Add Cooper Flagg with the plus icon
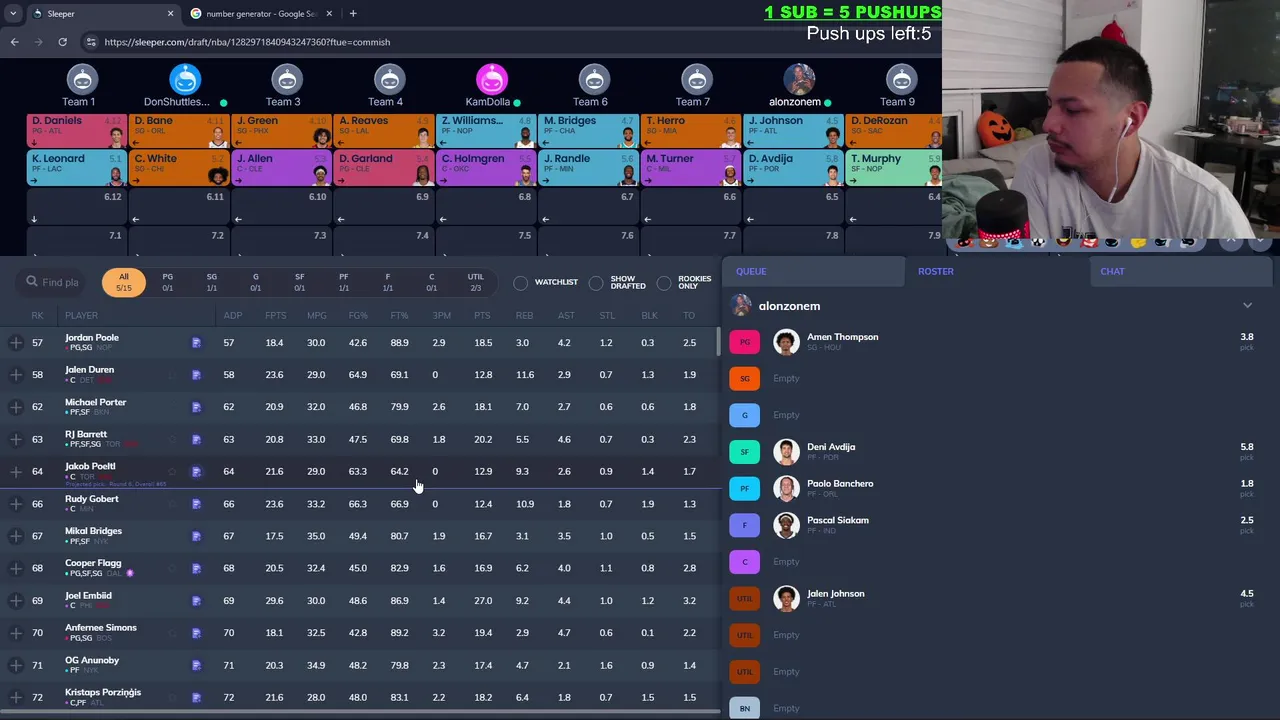 point(16,568)
